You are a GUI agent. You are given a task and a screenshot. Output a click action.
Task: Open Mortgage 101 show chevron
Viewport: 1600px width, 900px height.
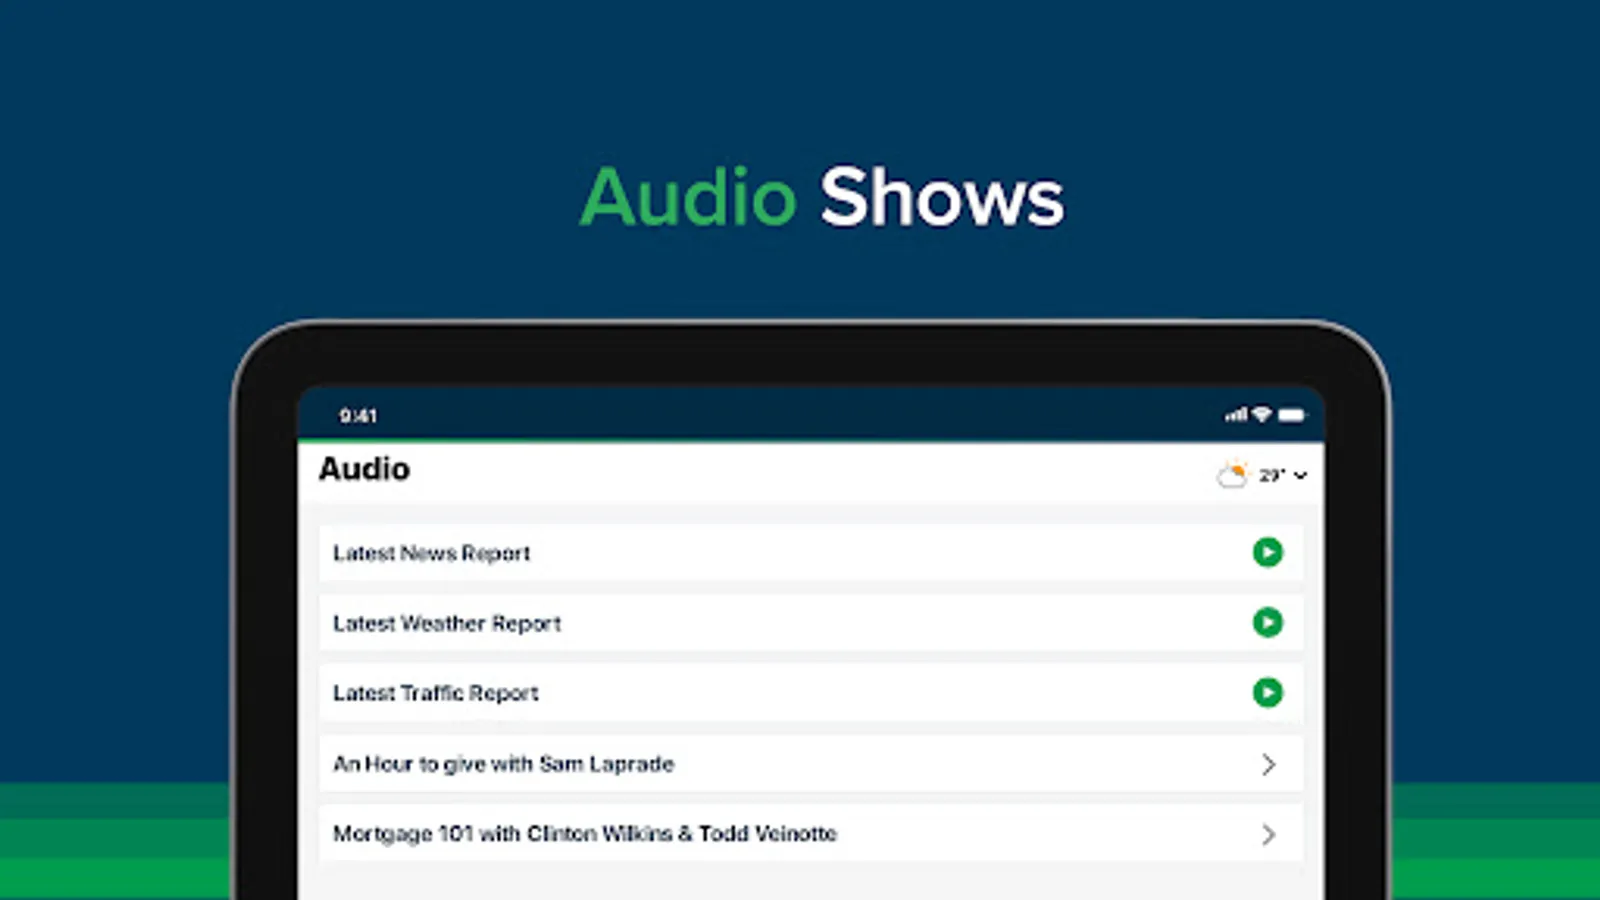(1268, 834)
